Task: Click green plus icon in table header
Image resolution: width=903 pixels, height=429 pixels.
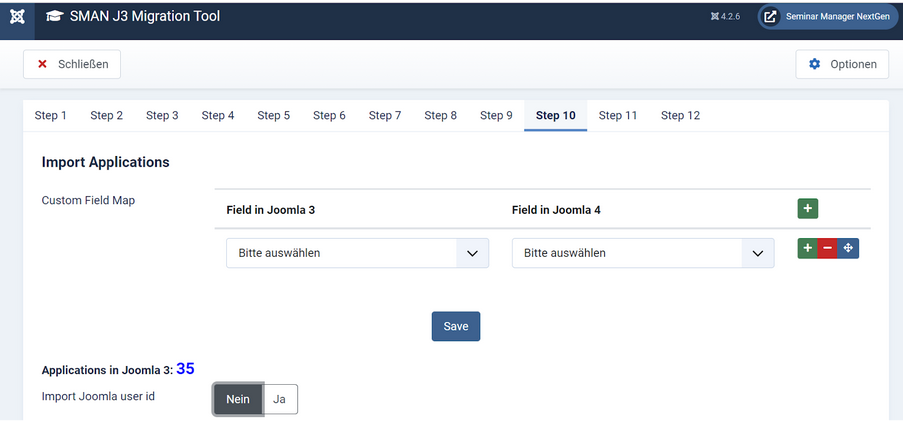Action: pos(808,209)
